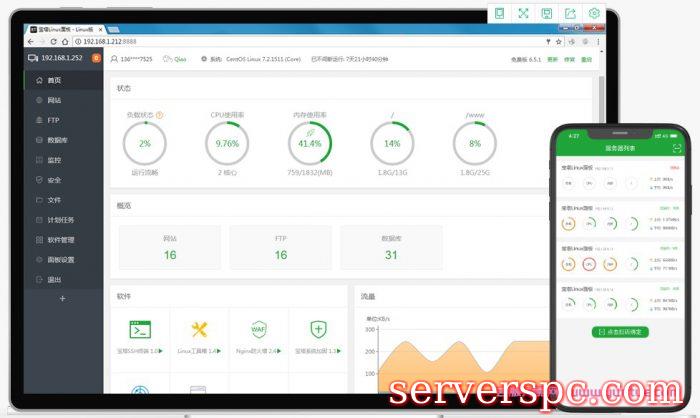Open the 数据库 (Database) sidebar item

(x=57, y=140)
